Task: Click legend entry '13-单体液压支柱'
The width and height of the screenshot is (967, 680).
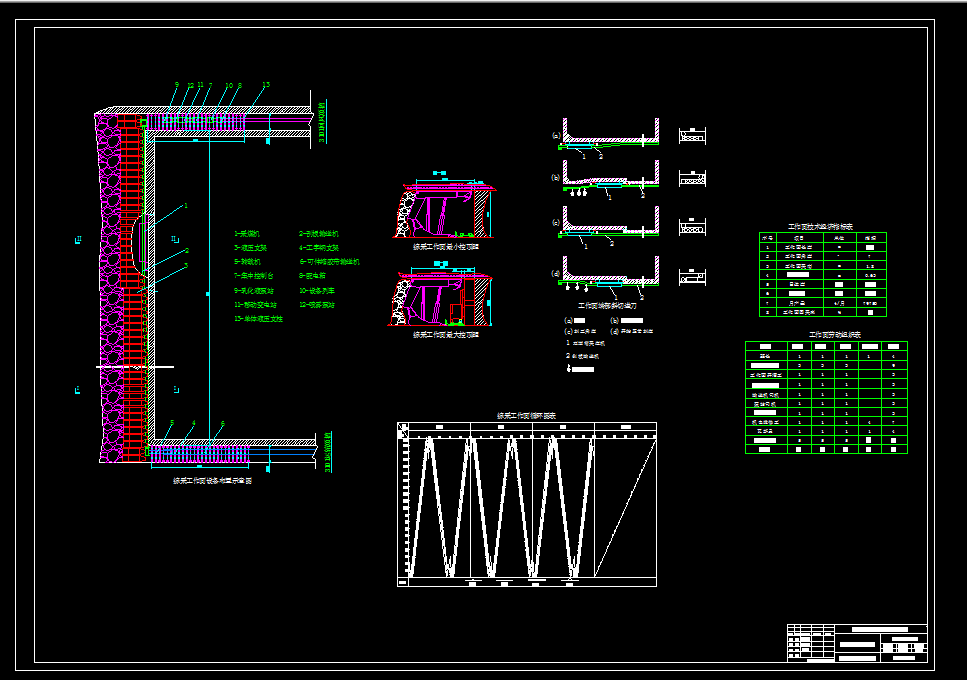Action: pyautogui.click(x=258, y=319)
